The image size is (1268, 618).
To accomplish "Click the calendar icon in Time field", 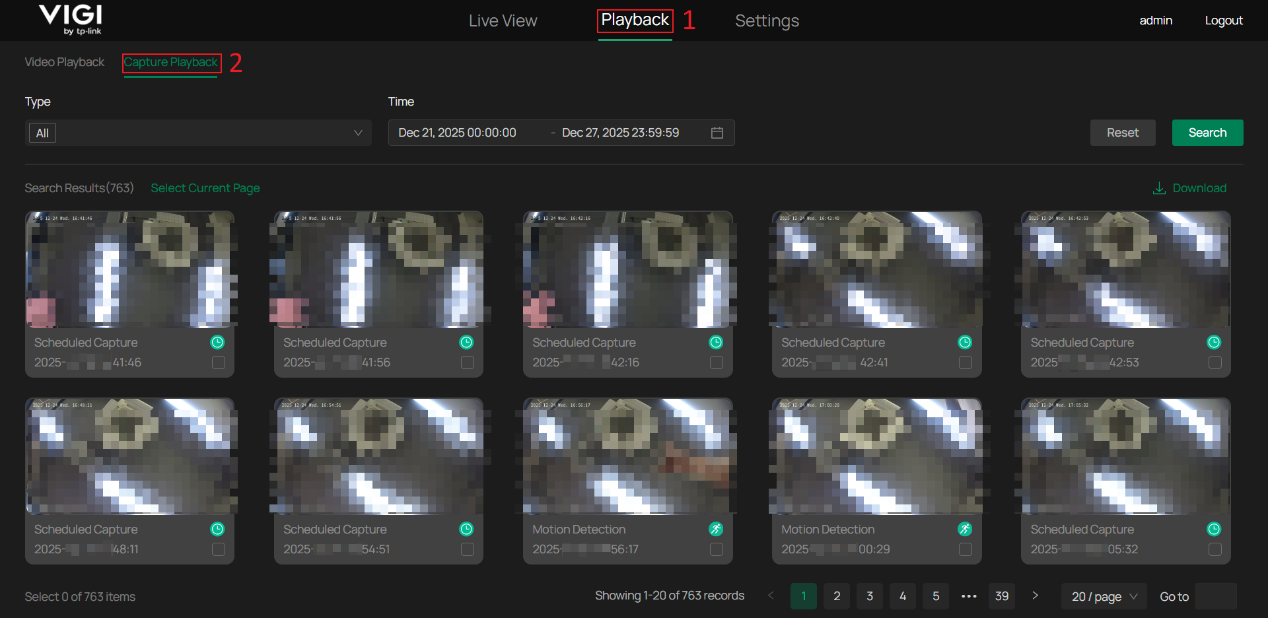I will coord(717,133).
